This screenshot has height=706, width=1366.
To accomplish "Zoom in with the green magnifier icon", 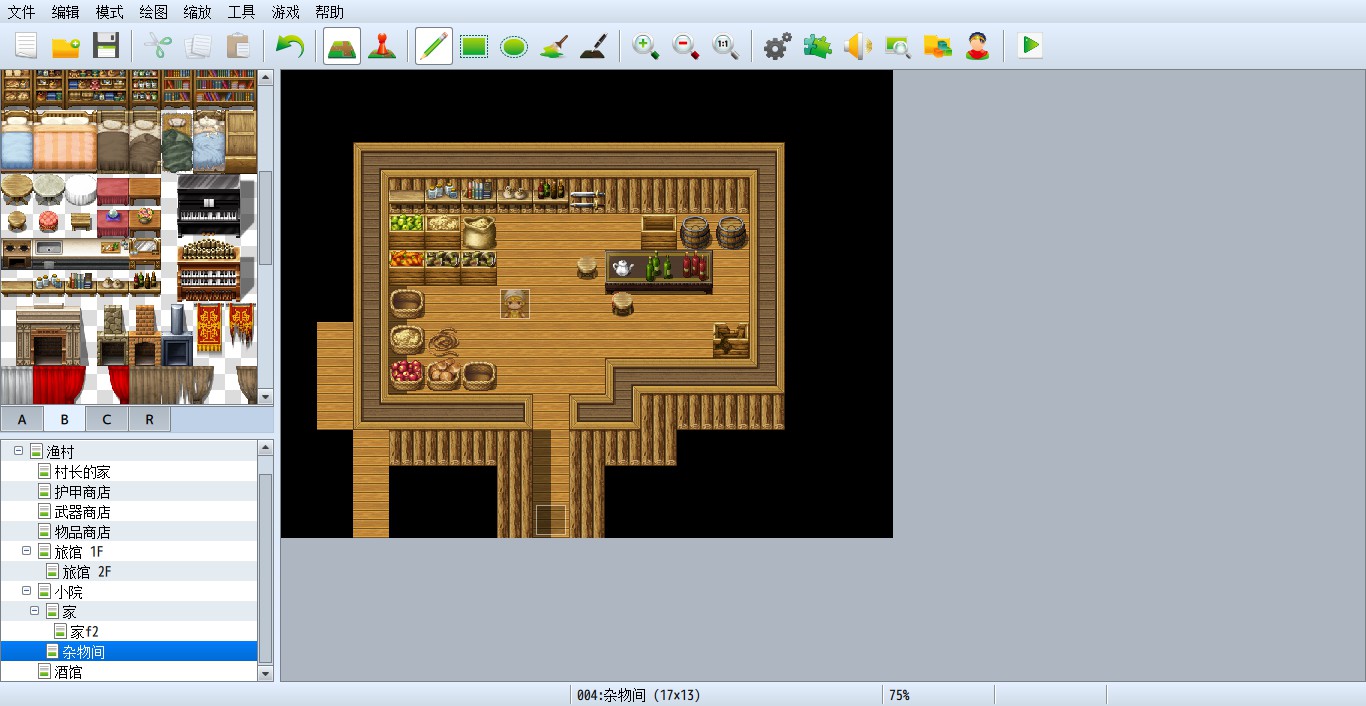I will click(x=646, y=46).
